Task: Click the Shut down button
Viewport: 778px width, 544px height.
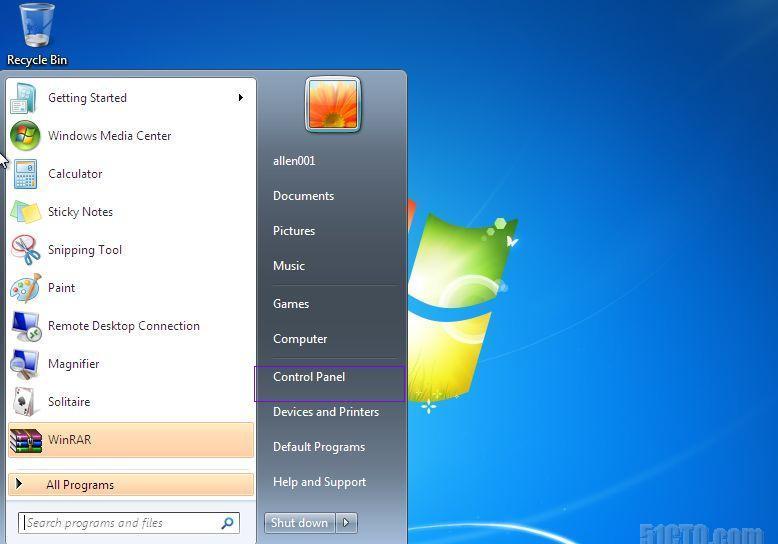Action: (300, 523)
